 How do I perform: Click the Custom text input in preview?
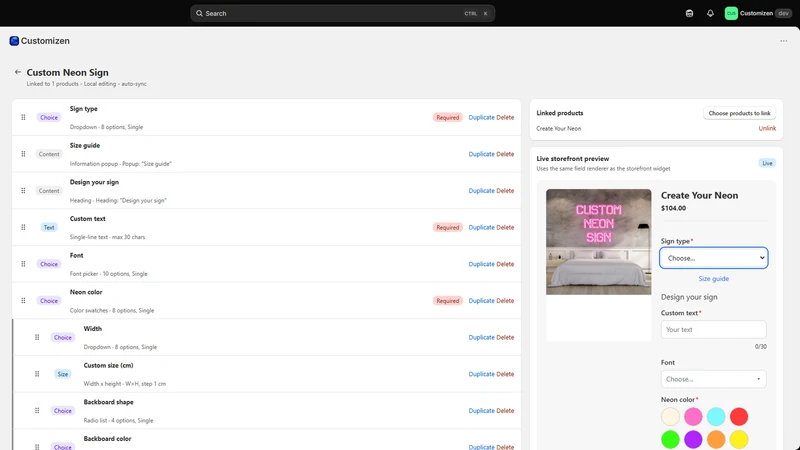point(713,330)
